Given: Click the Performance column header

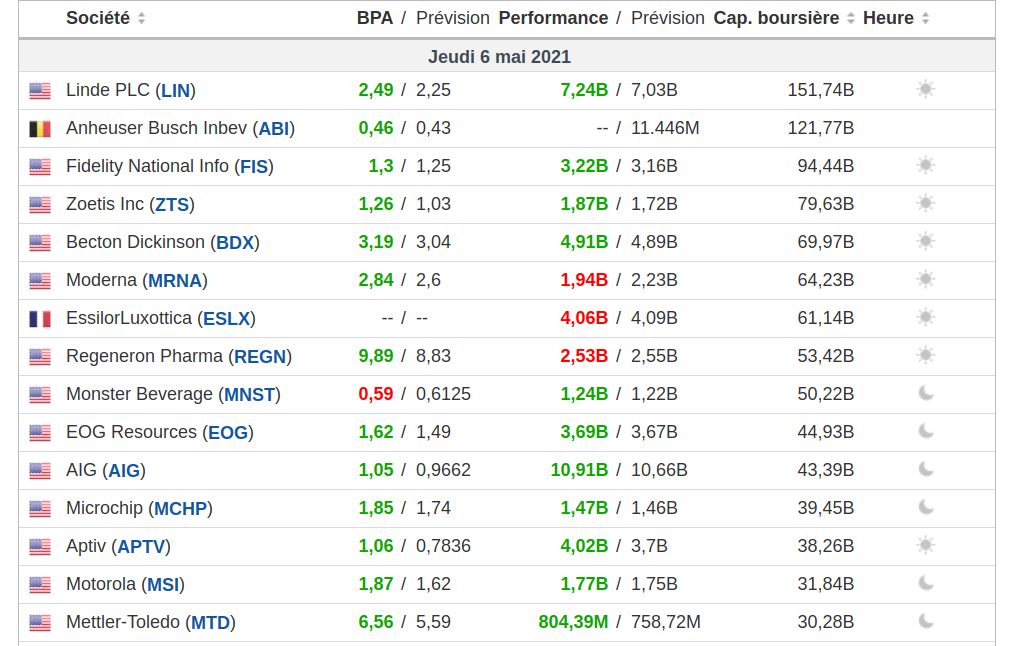Looking at the screenshot, I should [553, 18].
